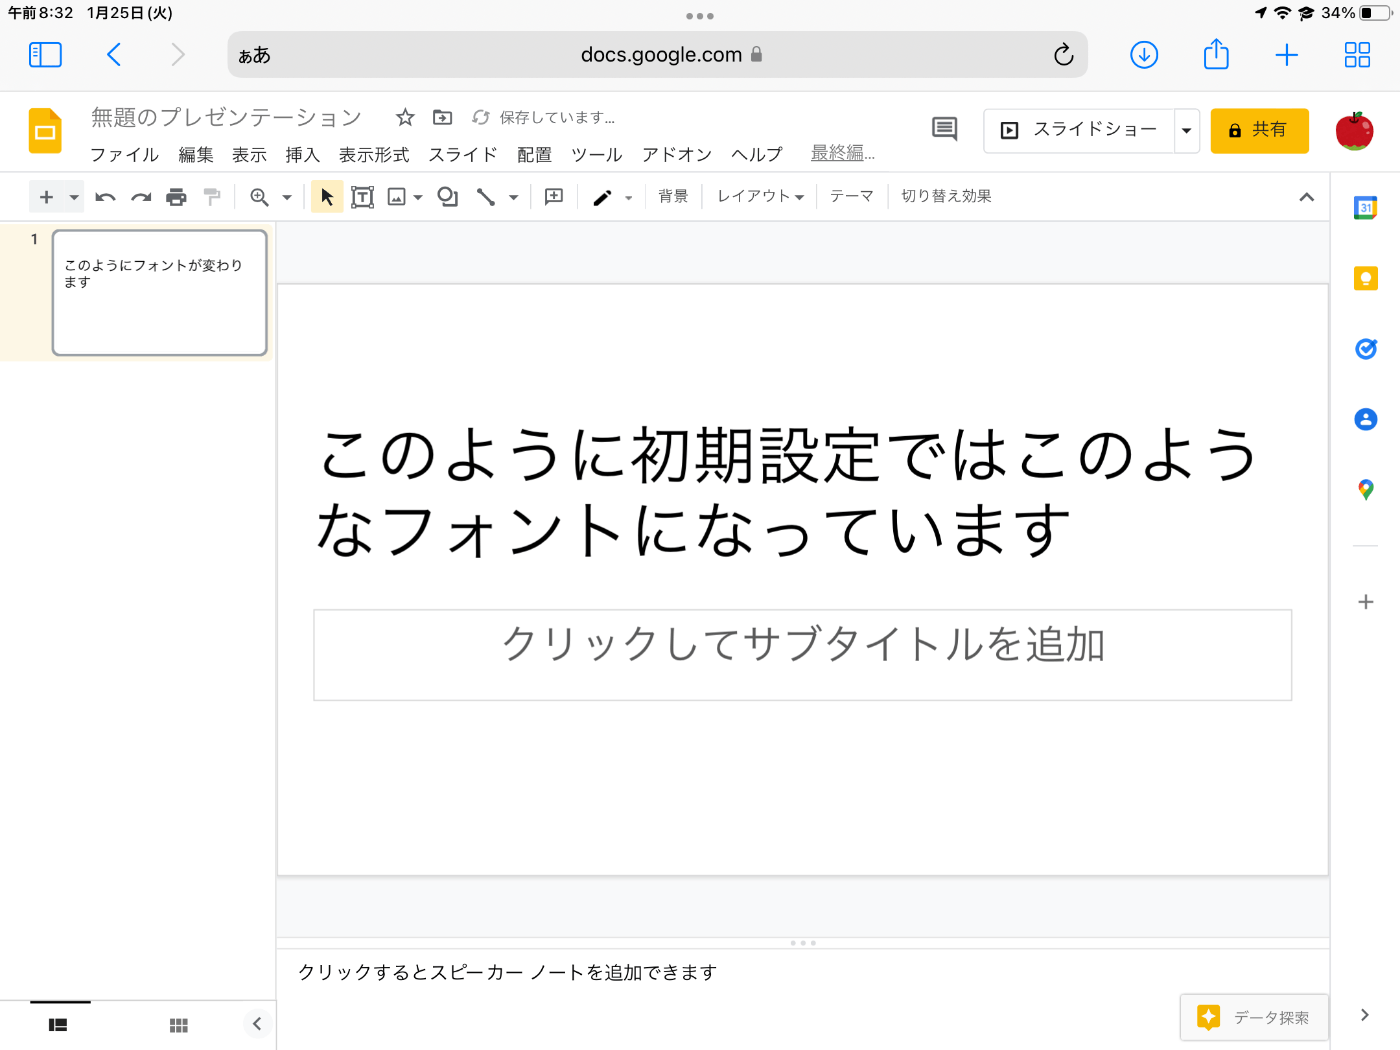Click the add comment icon
1400x1050 pixels.
554,197
